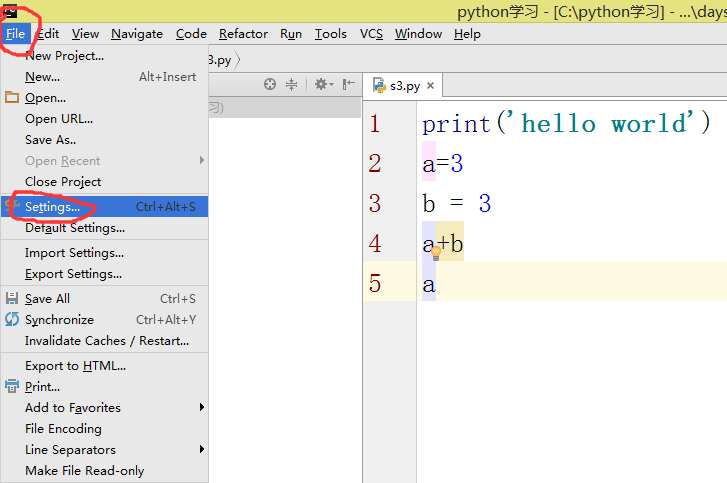Click Save All menu item
The height and width of the screenshot is (483, 727).
(x=104, y=299)
